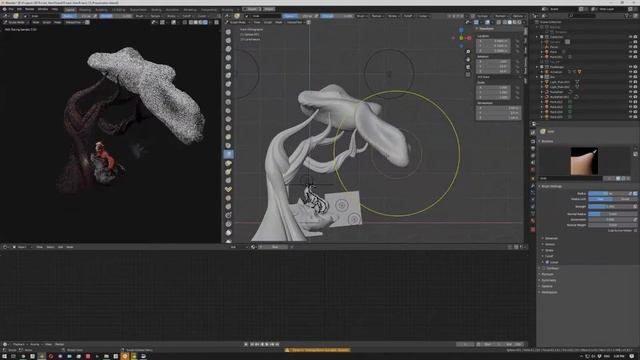Open the Object properties tab icon

click(533, 178)
